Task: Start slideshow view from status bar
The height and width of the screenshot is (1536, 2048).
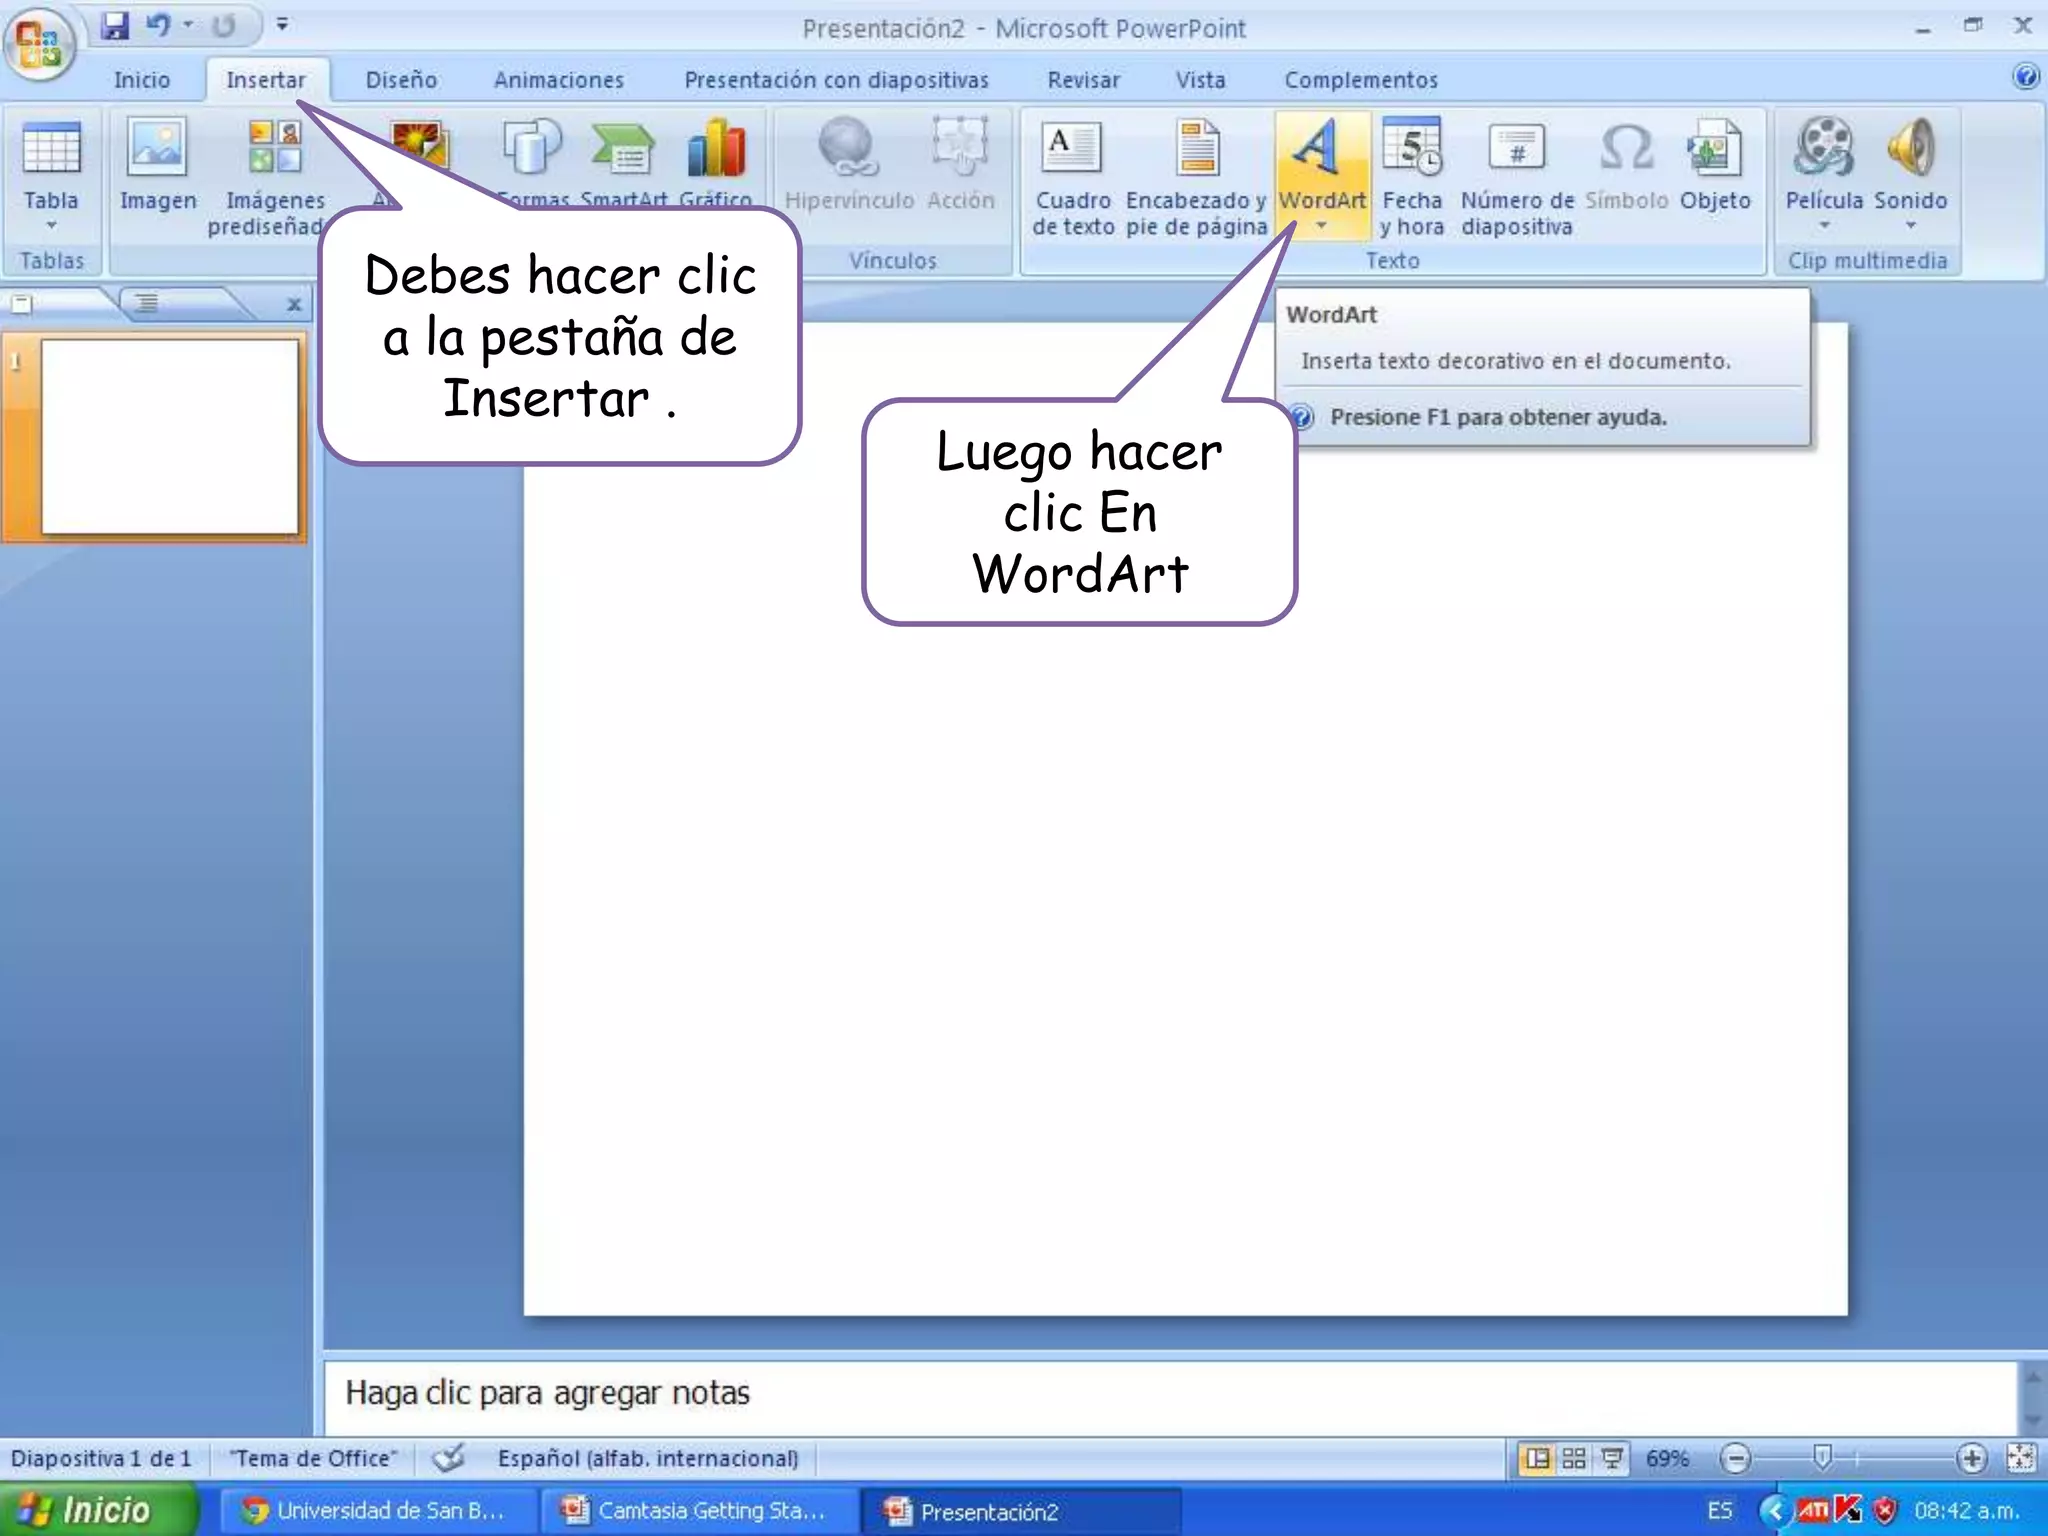Action: coord(1612,1459)
